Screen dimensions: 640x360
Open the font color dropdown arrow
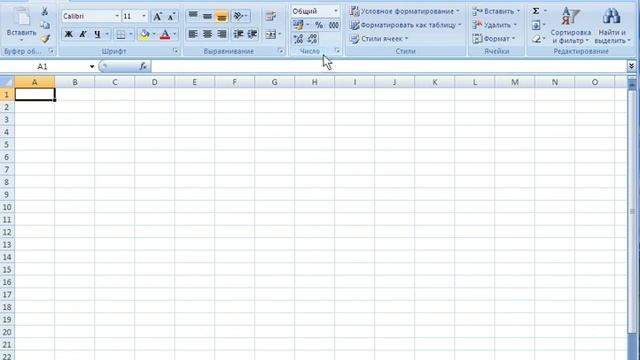click(x=175, y=34)
